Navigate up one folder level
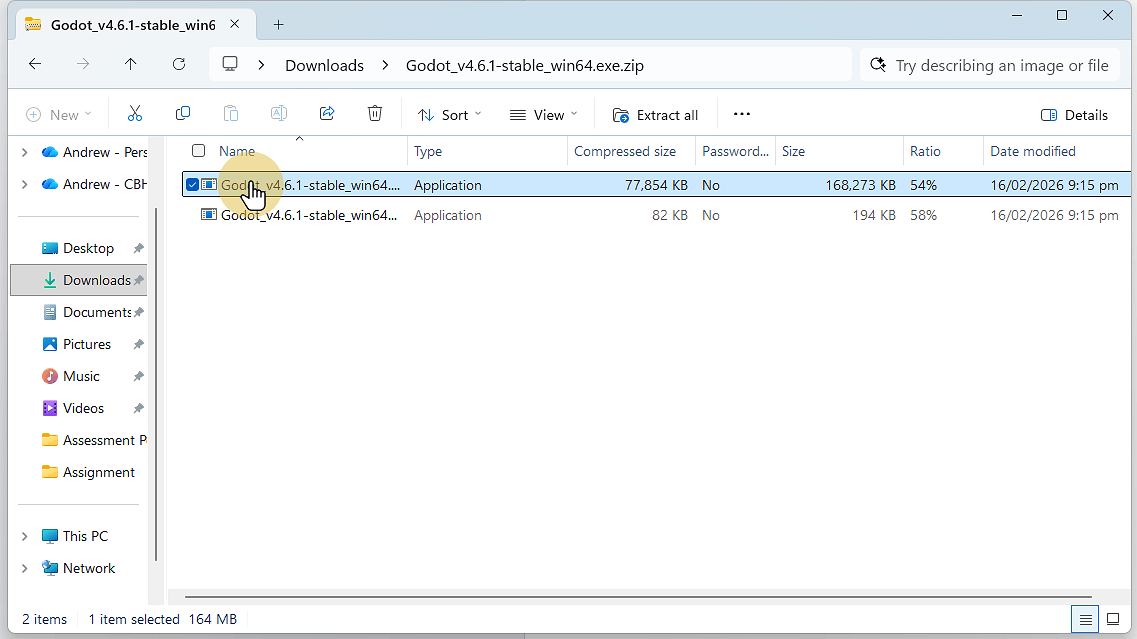Viewport: 1137px width, 639px height. (131, 64)
